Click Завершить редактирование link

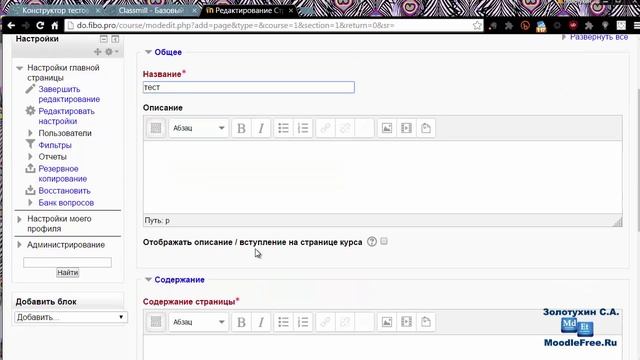(x=69, y=94)
